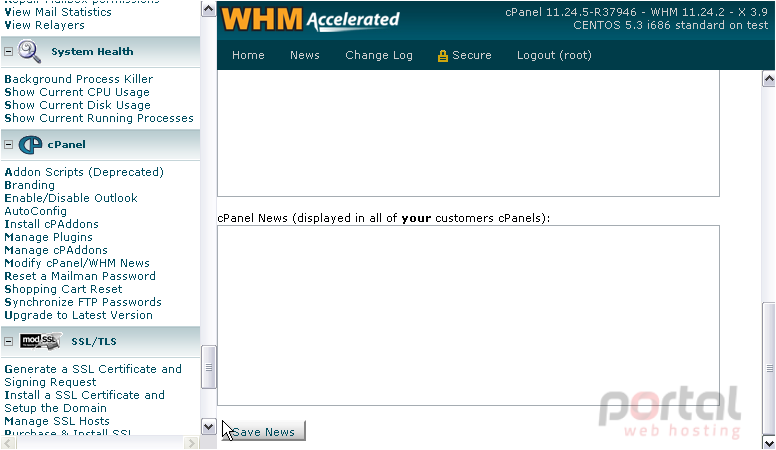Select Secure in the top navigation
The image size is (776, 450).
click(472, 55)
